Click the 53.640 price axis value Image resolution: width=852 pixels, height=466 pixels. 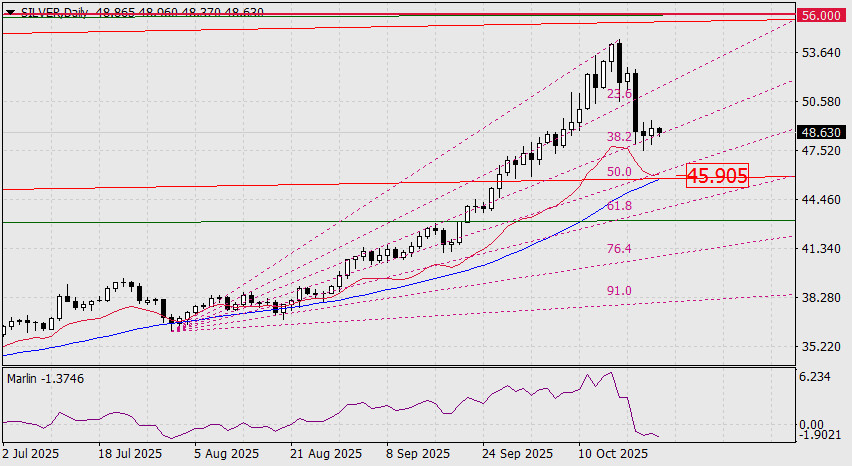pyautogui.click(x=821, y=53)
